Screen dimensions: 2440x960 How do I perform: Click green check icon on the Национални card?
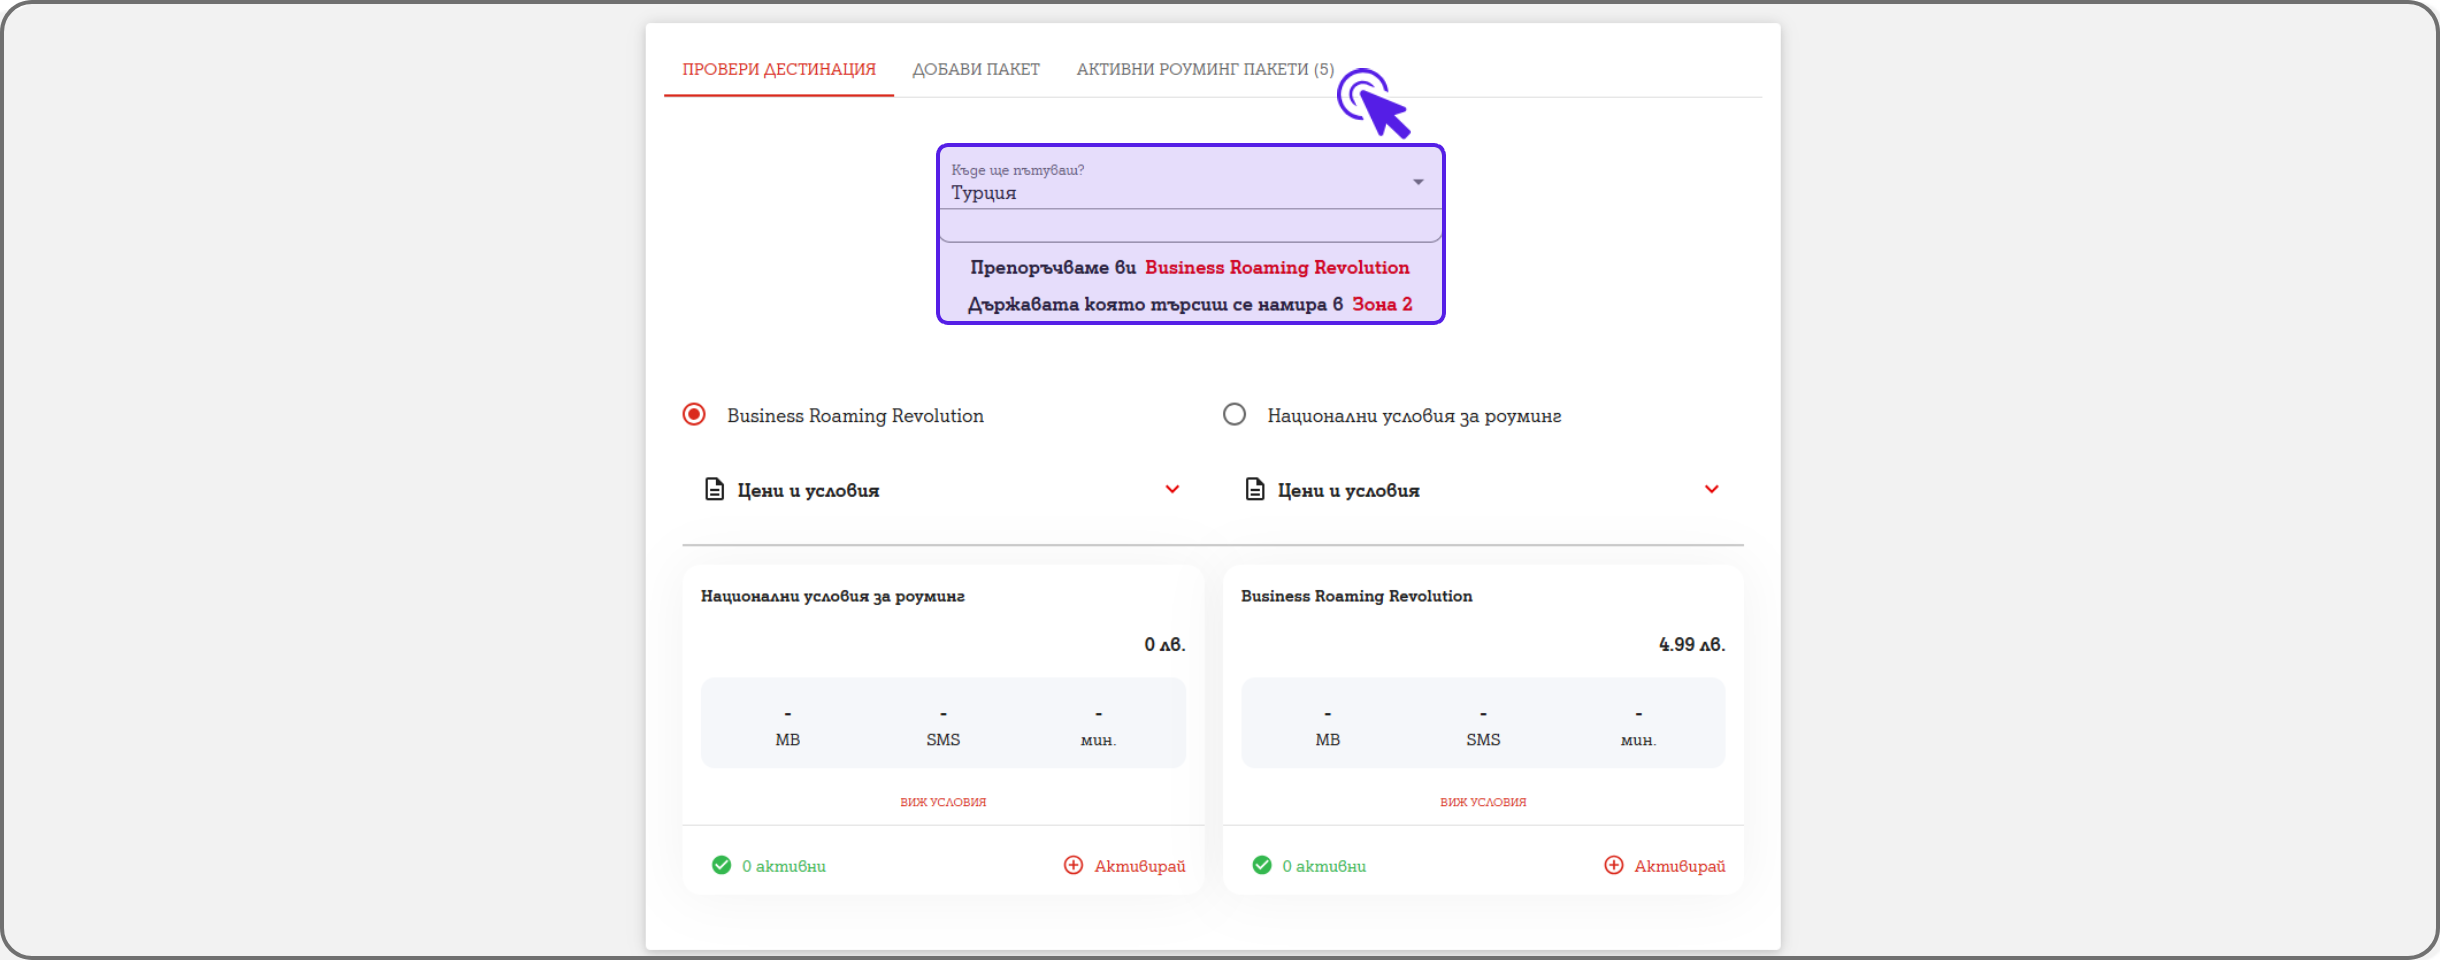(721, 865)
